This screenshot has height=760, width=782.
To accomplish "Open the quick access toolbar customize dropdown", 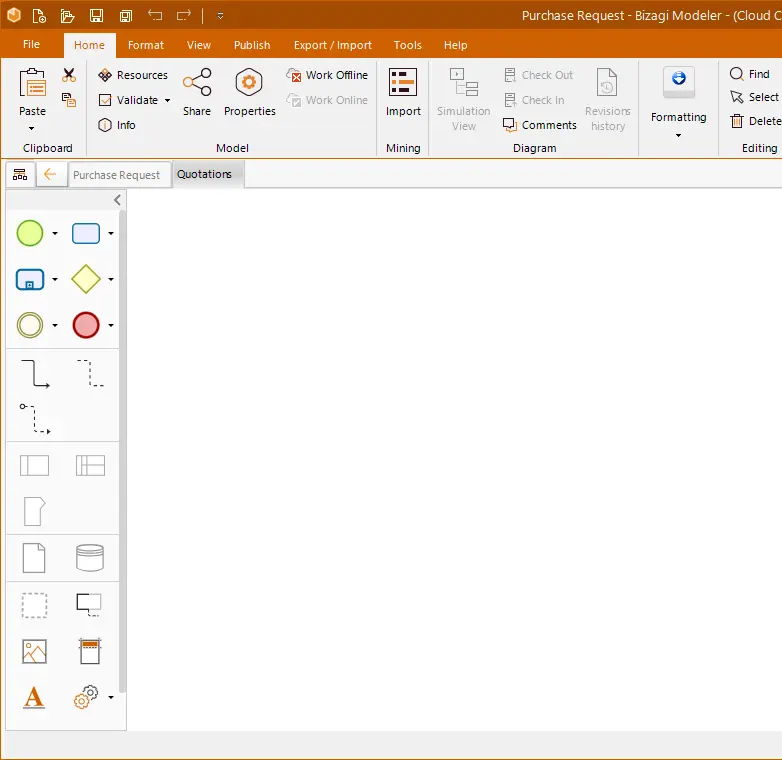I will [x=220, y=16].
